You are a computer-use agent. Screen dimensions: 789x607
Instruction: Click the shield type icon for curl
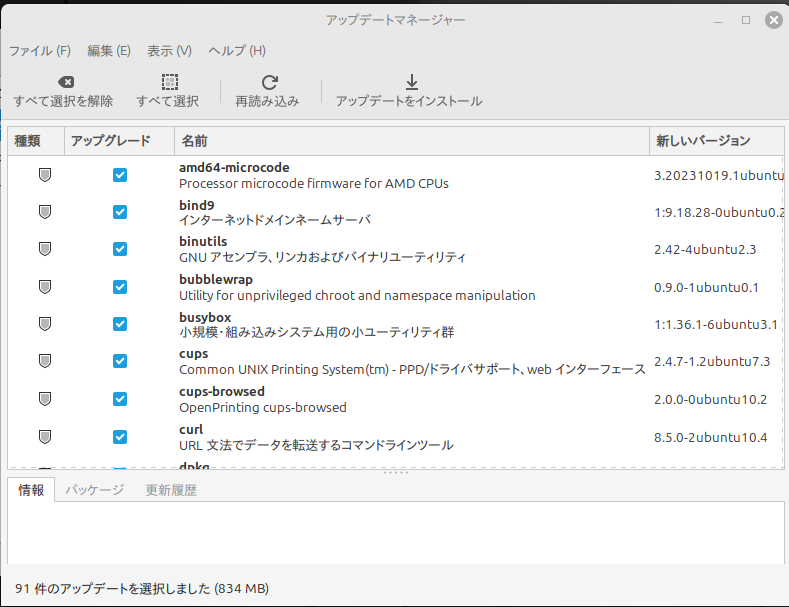coord(44,437)
